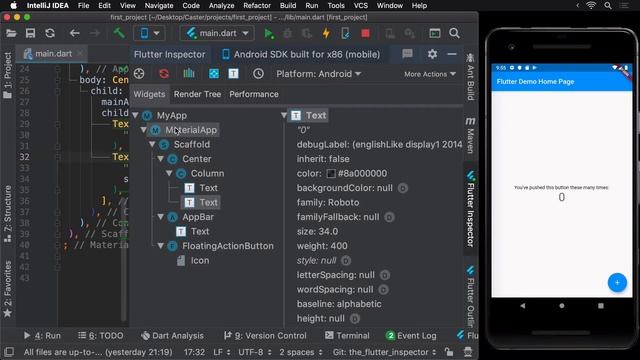Screen dimensions: 640x360
Task: Toggle Slow Animations clock icon
Action: pyautogui.click(x=258, y=74)
